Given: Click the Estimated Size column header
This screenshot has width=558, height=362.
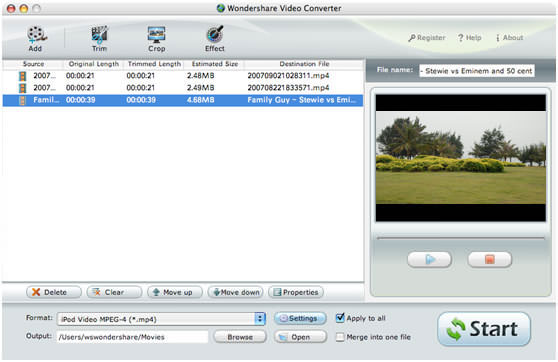Looking at the screenshot, I should 215,64.
